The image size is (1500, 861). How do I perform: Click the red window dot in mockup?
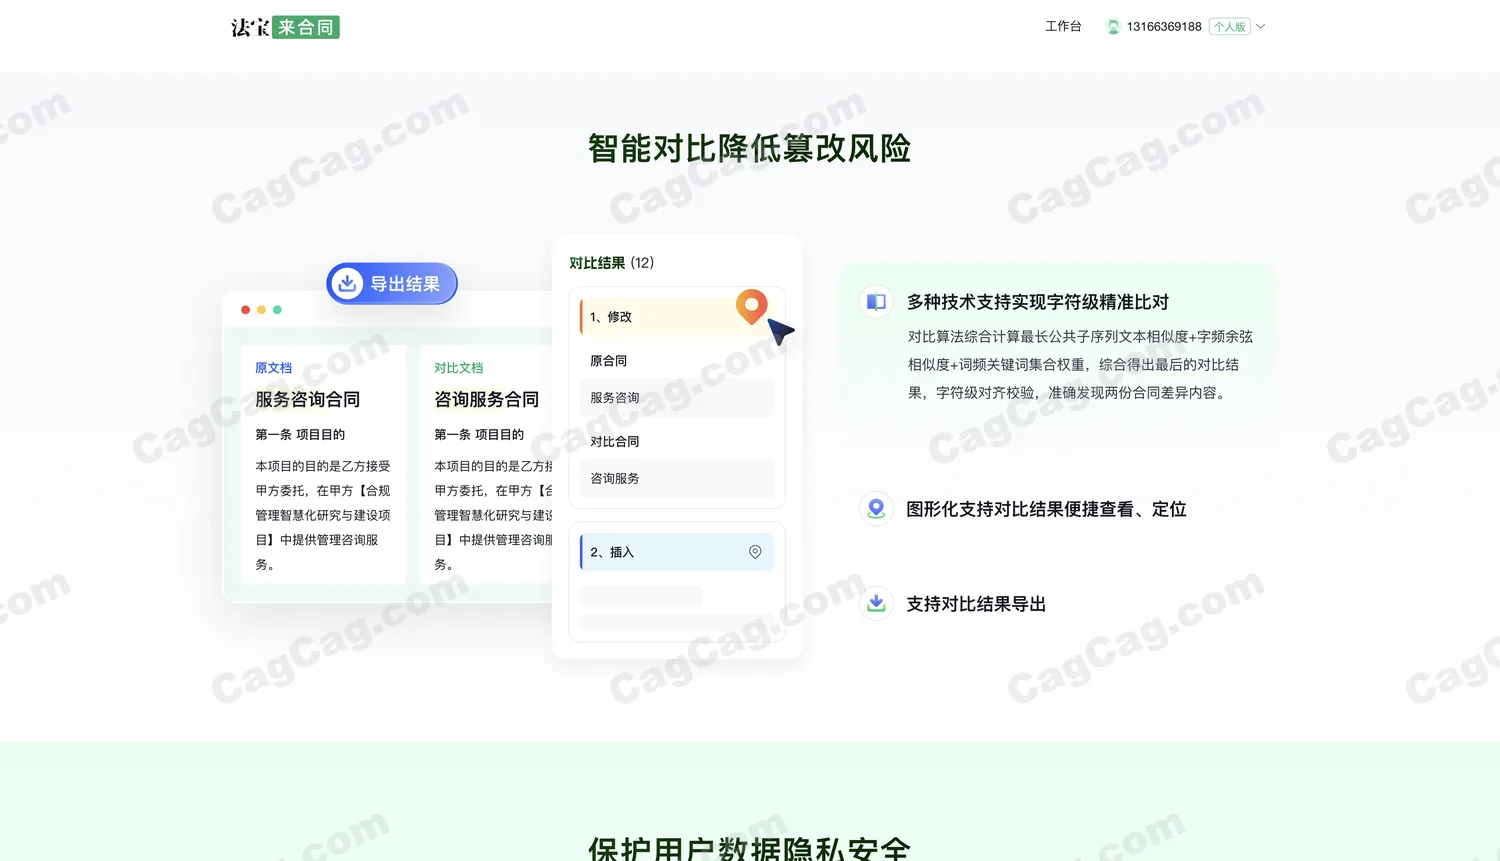coord(245,310)
